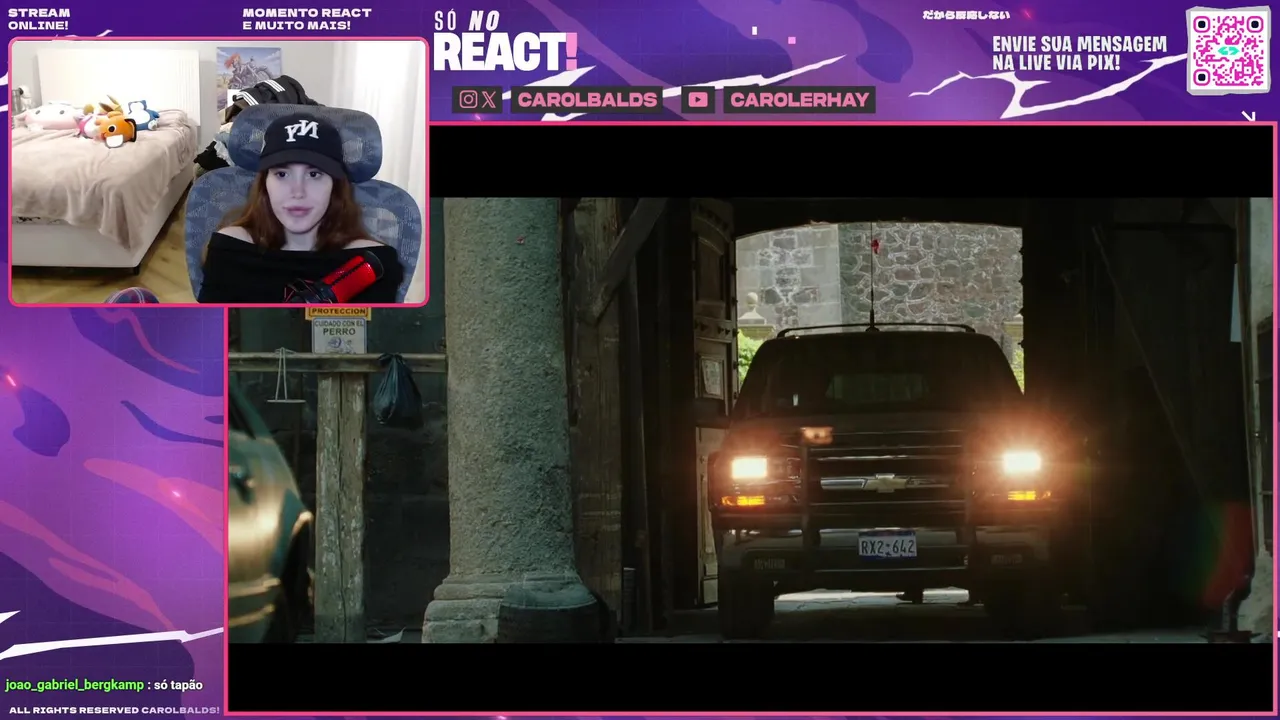The width and height of the screenshot is (1280, 720).
Task: Click the SÓ NO REACT! logo
Action: tap(505, 41)
